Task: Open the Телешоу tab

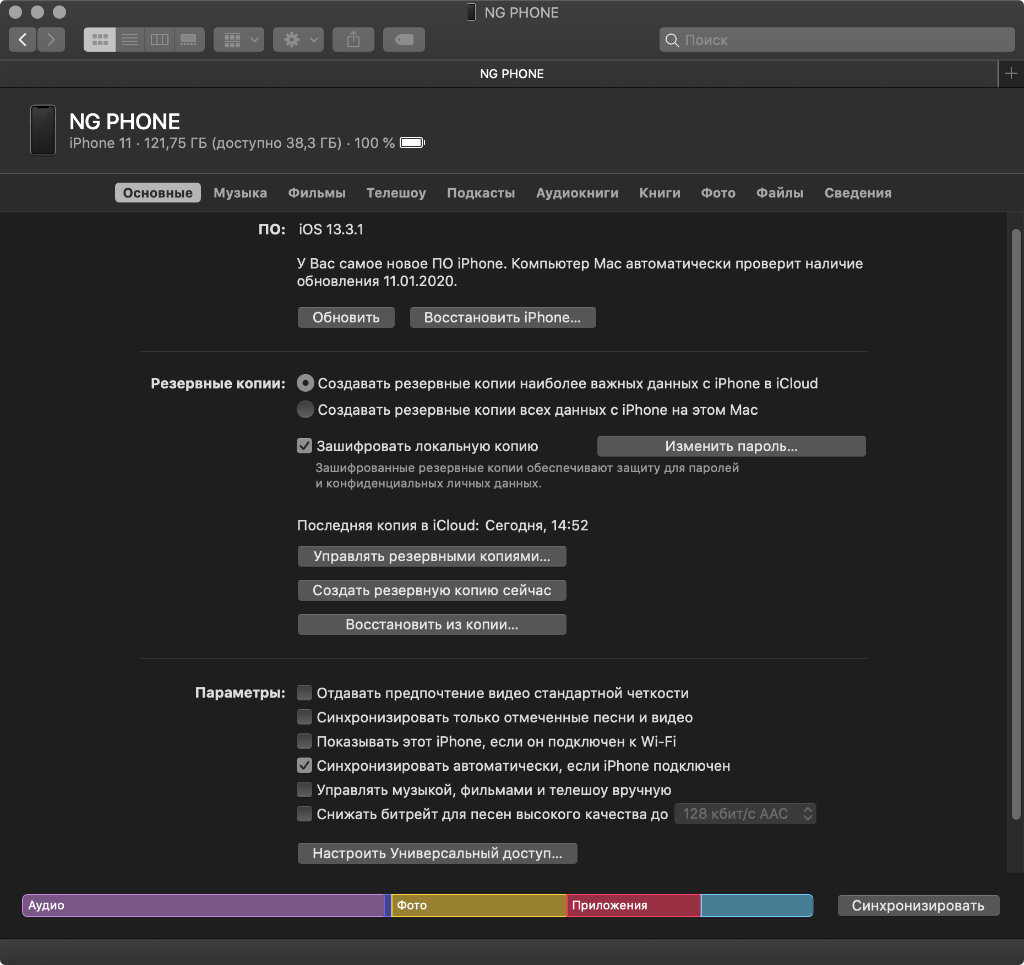Action: click(x=396, y=193)
